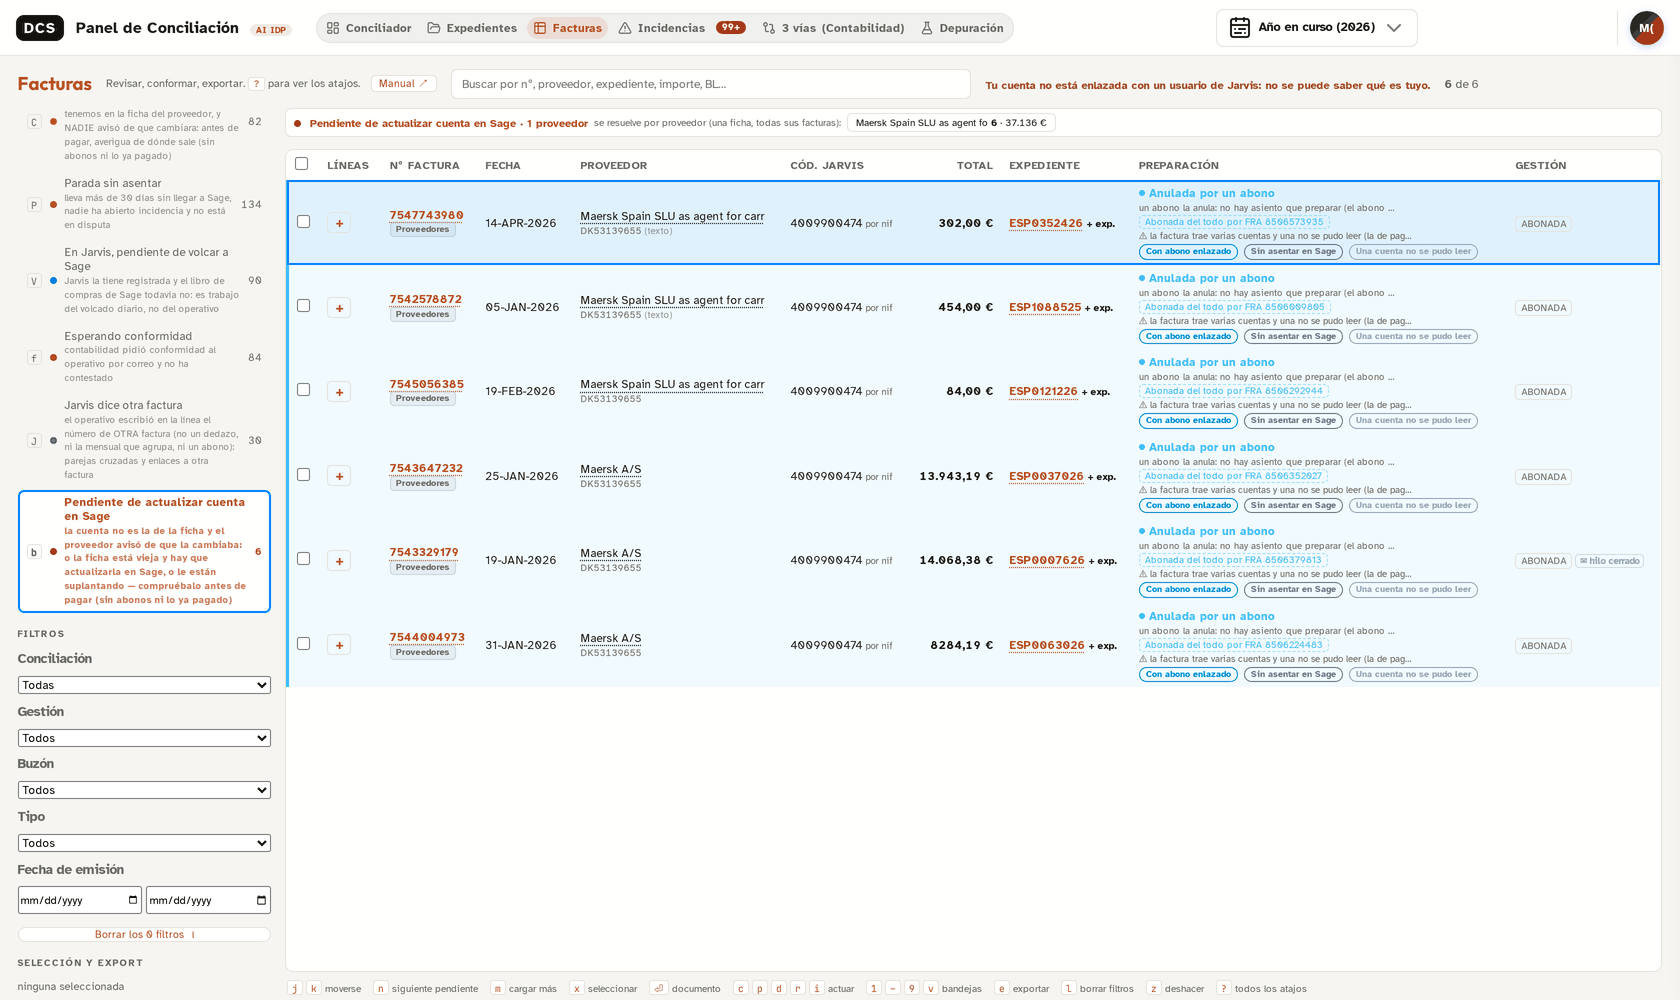Toggle the select-all checkbox in table header
Viewport: 1680px width, 1000px height.
click(x=302, y=164)
